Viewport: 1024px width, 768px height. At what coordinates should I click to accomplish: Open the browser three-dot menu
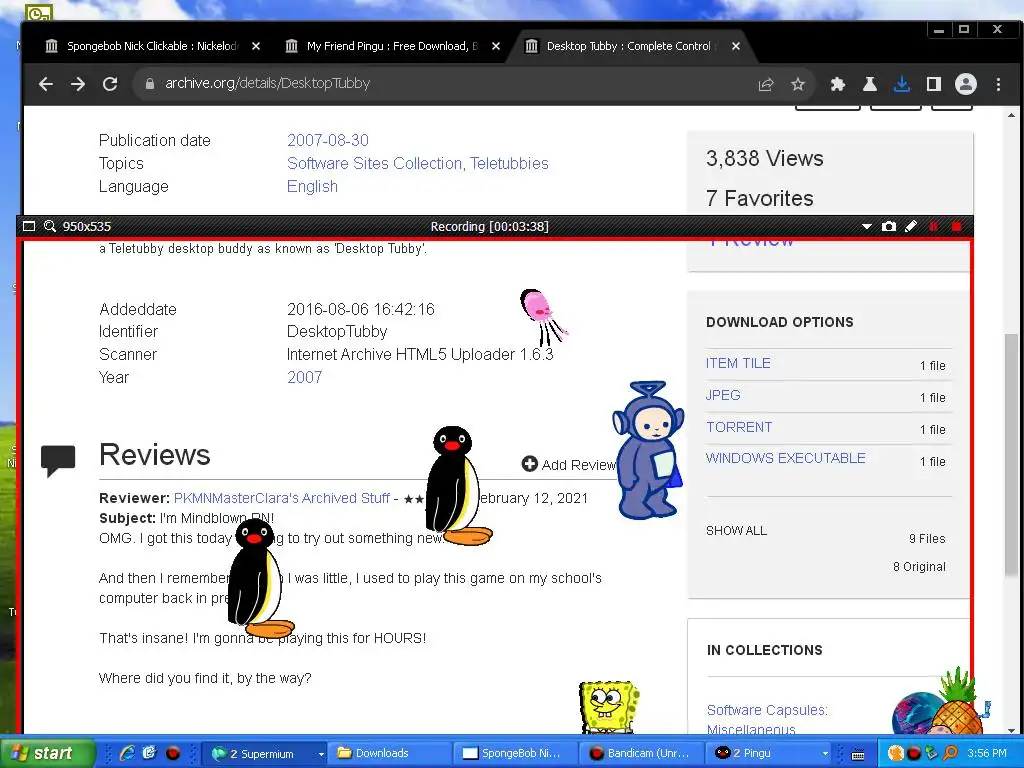[x=998, y=84]
